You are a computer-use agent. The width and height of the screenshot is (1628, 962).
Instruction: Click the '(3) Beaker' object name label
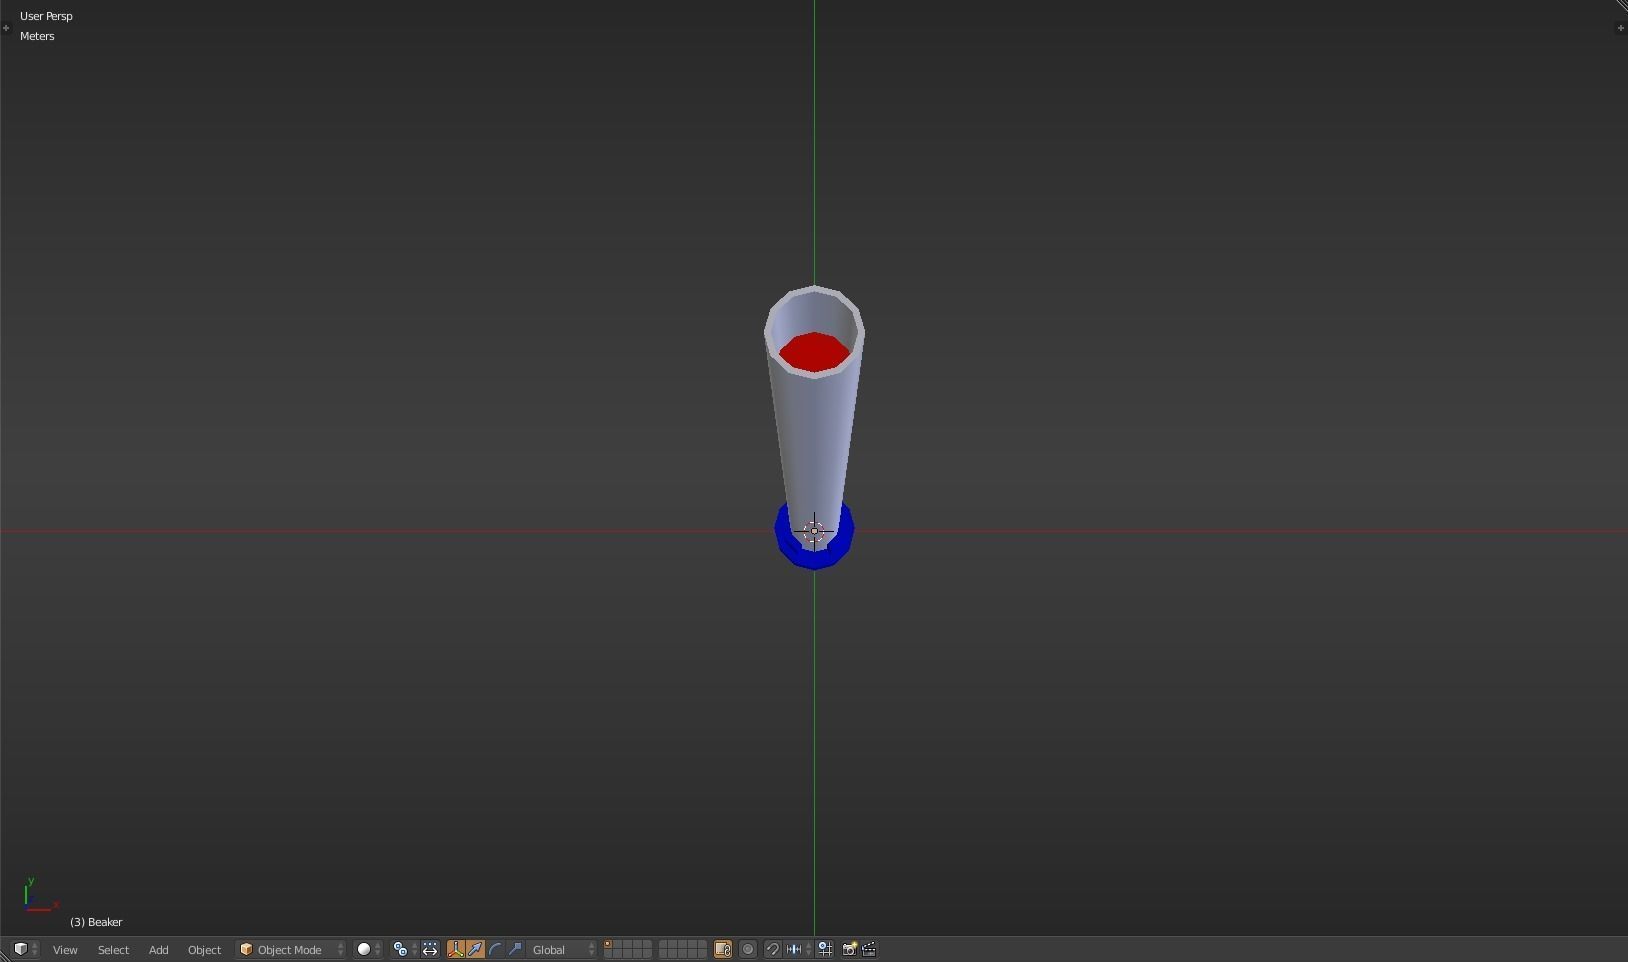(x=96, y=922)
